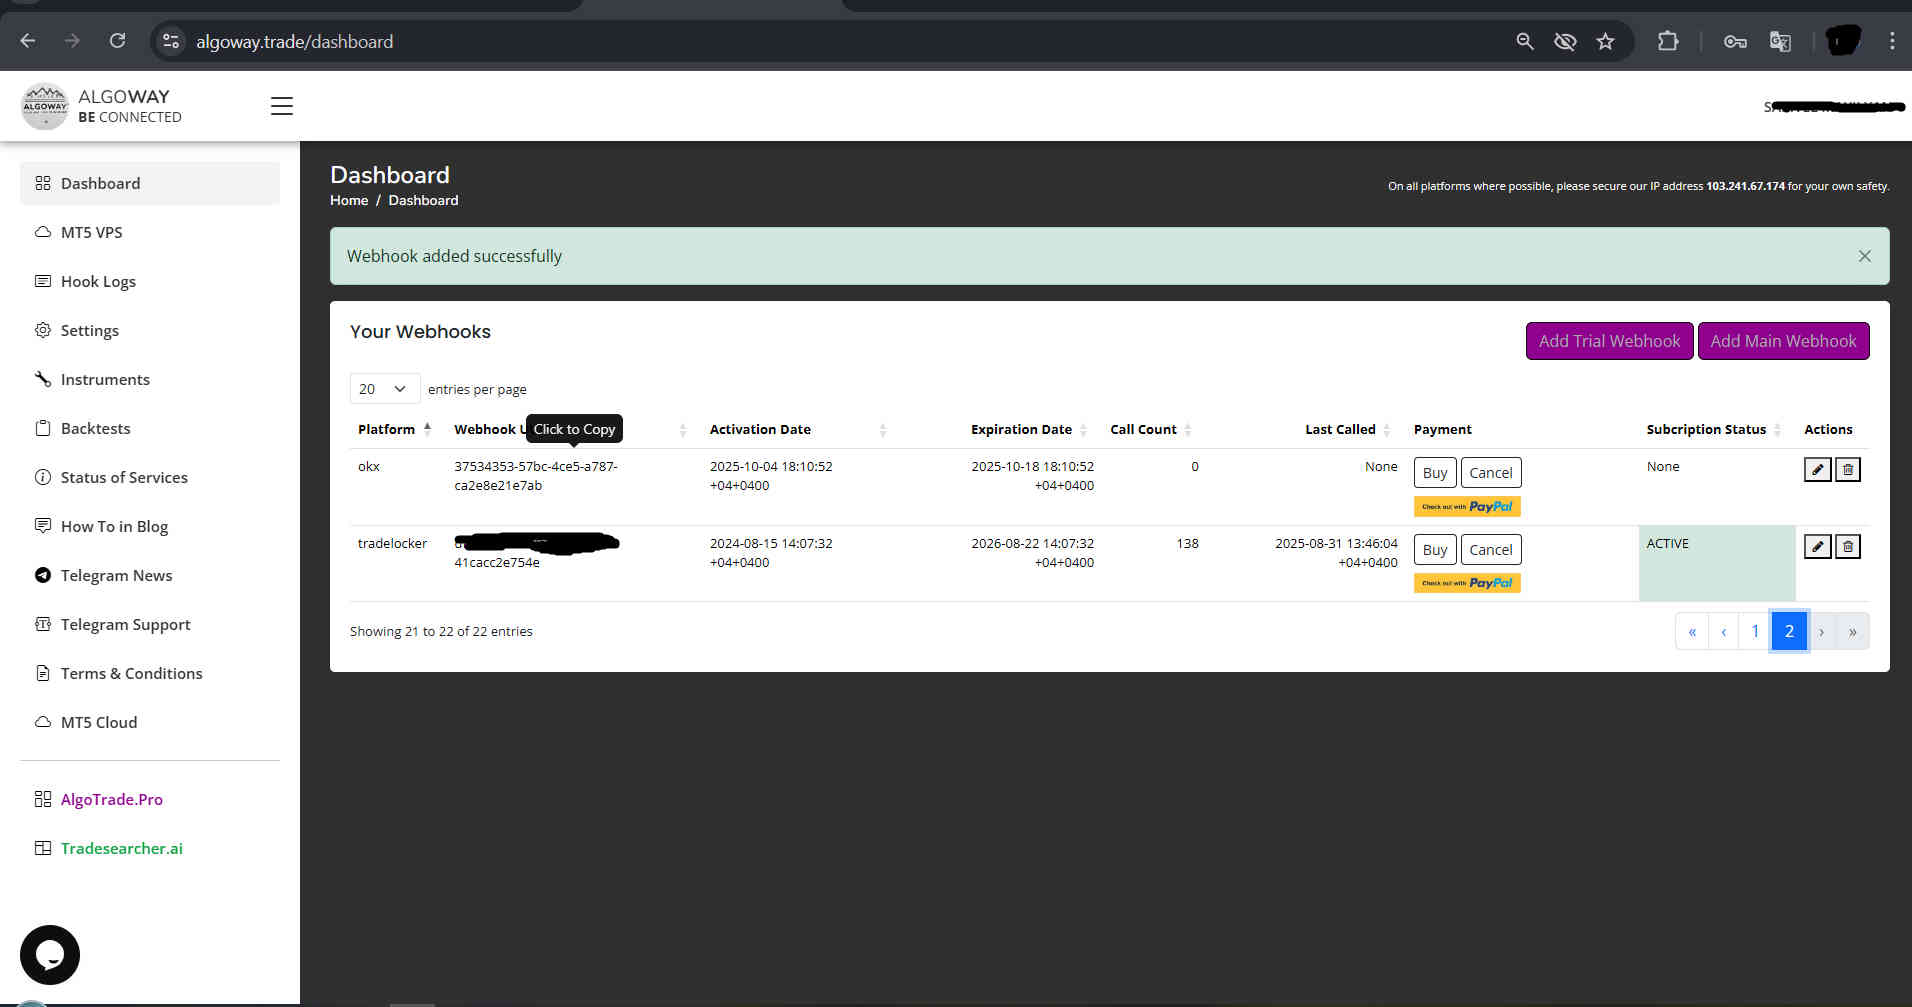Open Instruments in the sidebar

click(x=150, y=379)
